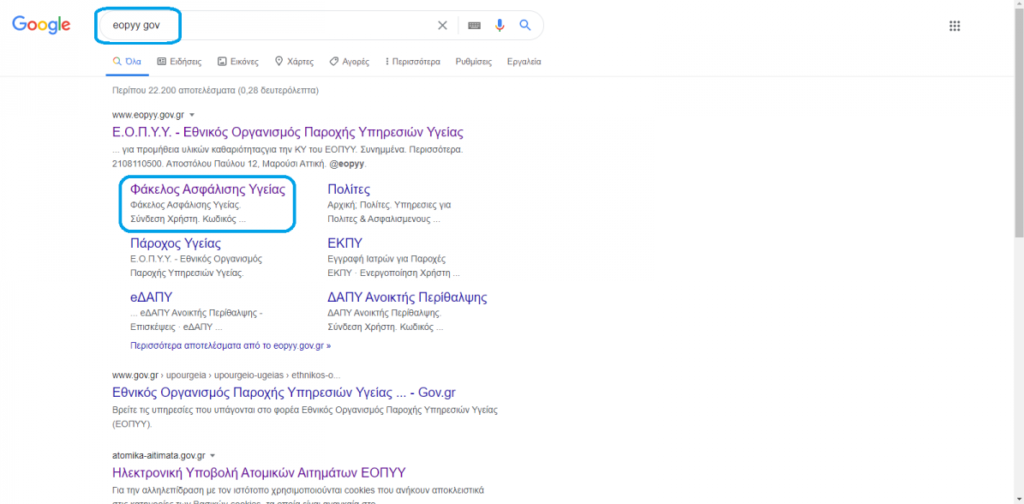Open Ηλεκτρονική Υποβολή Ατομικών Αιτημάτων ΕΟΠΥΥ result
This screenshot has width=1024, height=504.
pyautogui.click(x=259, y=472)
